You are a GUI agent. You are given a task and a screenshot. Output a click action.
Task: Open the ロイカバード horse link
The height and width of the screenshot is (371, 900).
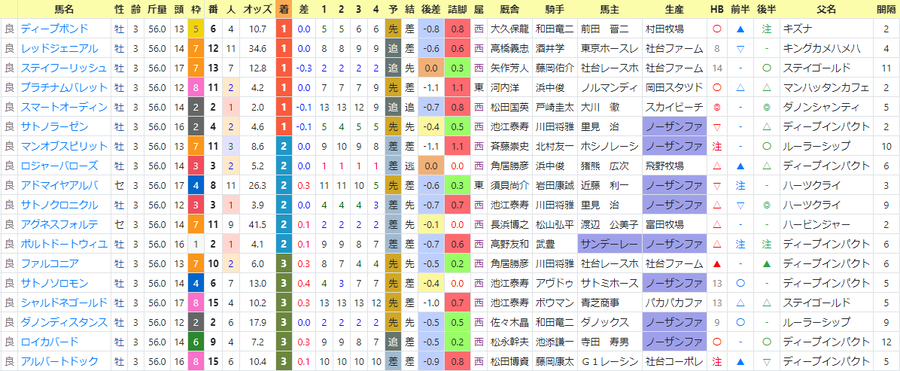50,342
